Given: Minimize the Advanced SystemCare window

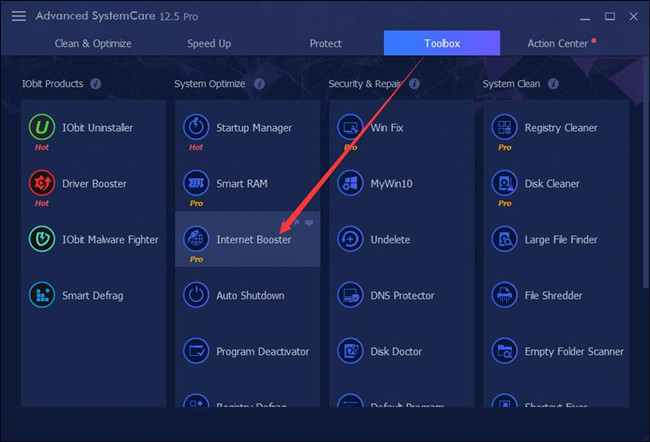Looking at the screenshot, I should click(585, 17).
